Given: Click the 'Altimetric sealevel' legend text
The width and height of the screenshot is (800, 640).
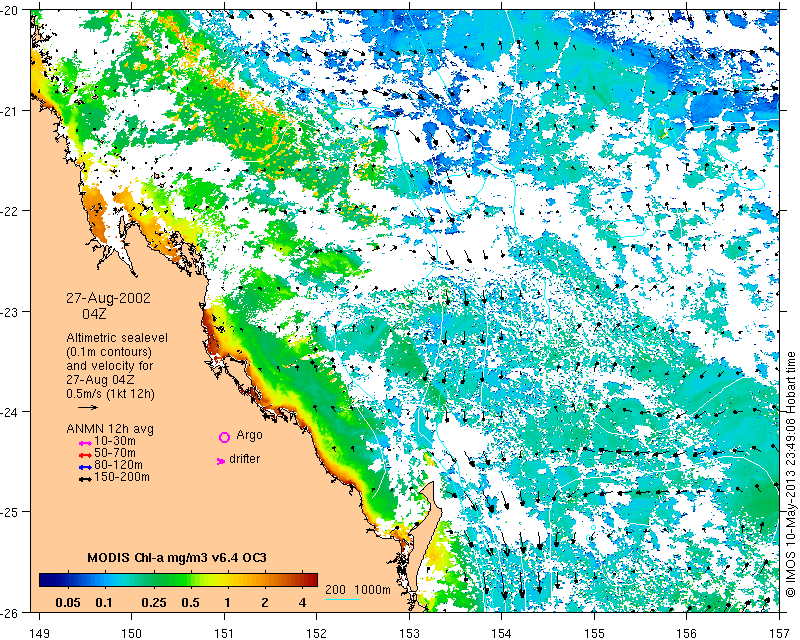Looking at the screenshot, I should point(117,338).
